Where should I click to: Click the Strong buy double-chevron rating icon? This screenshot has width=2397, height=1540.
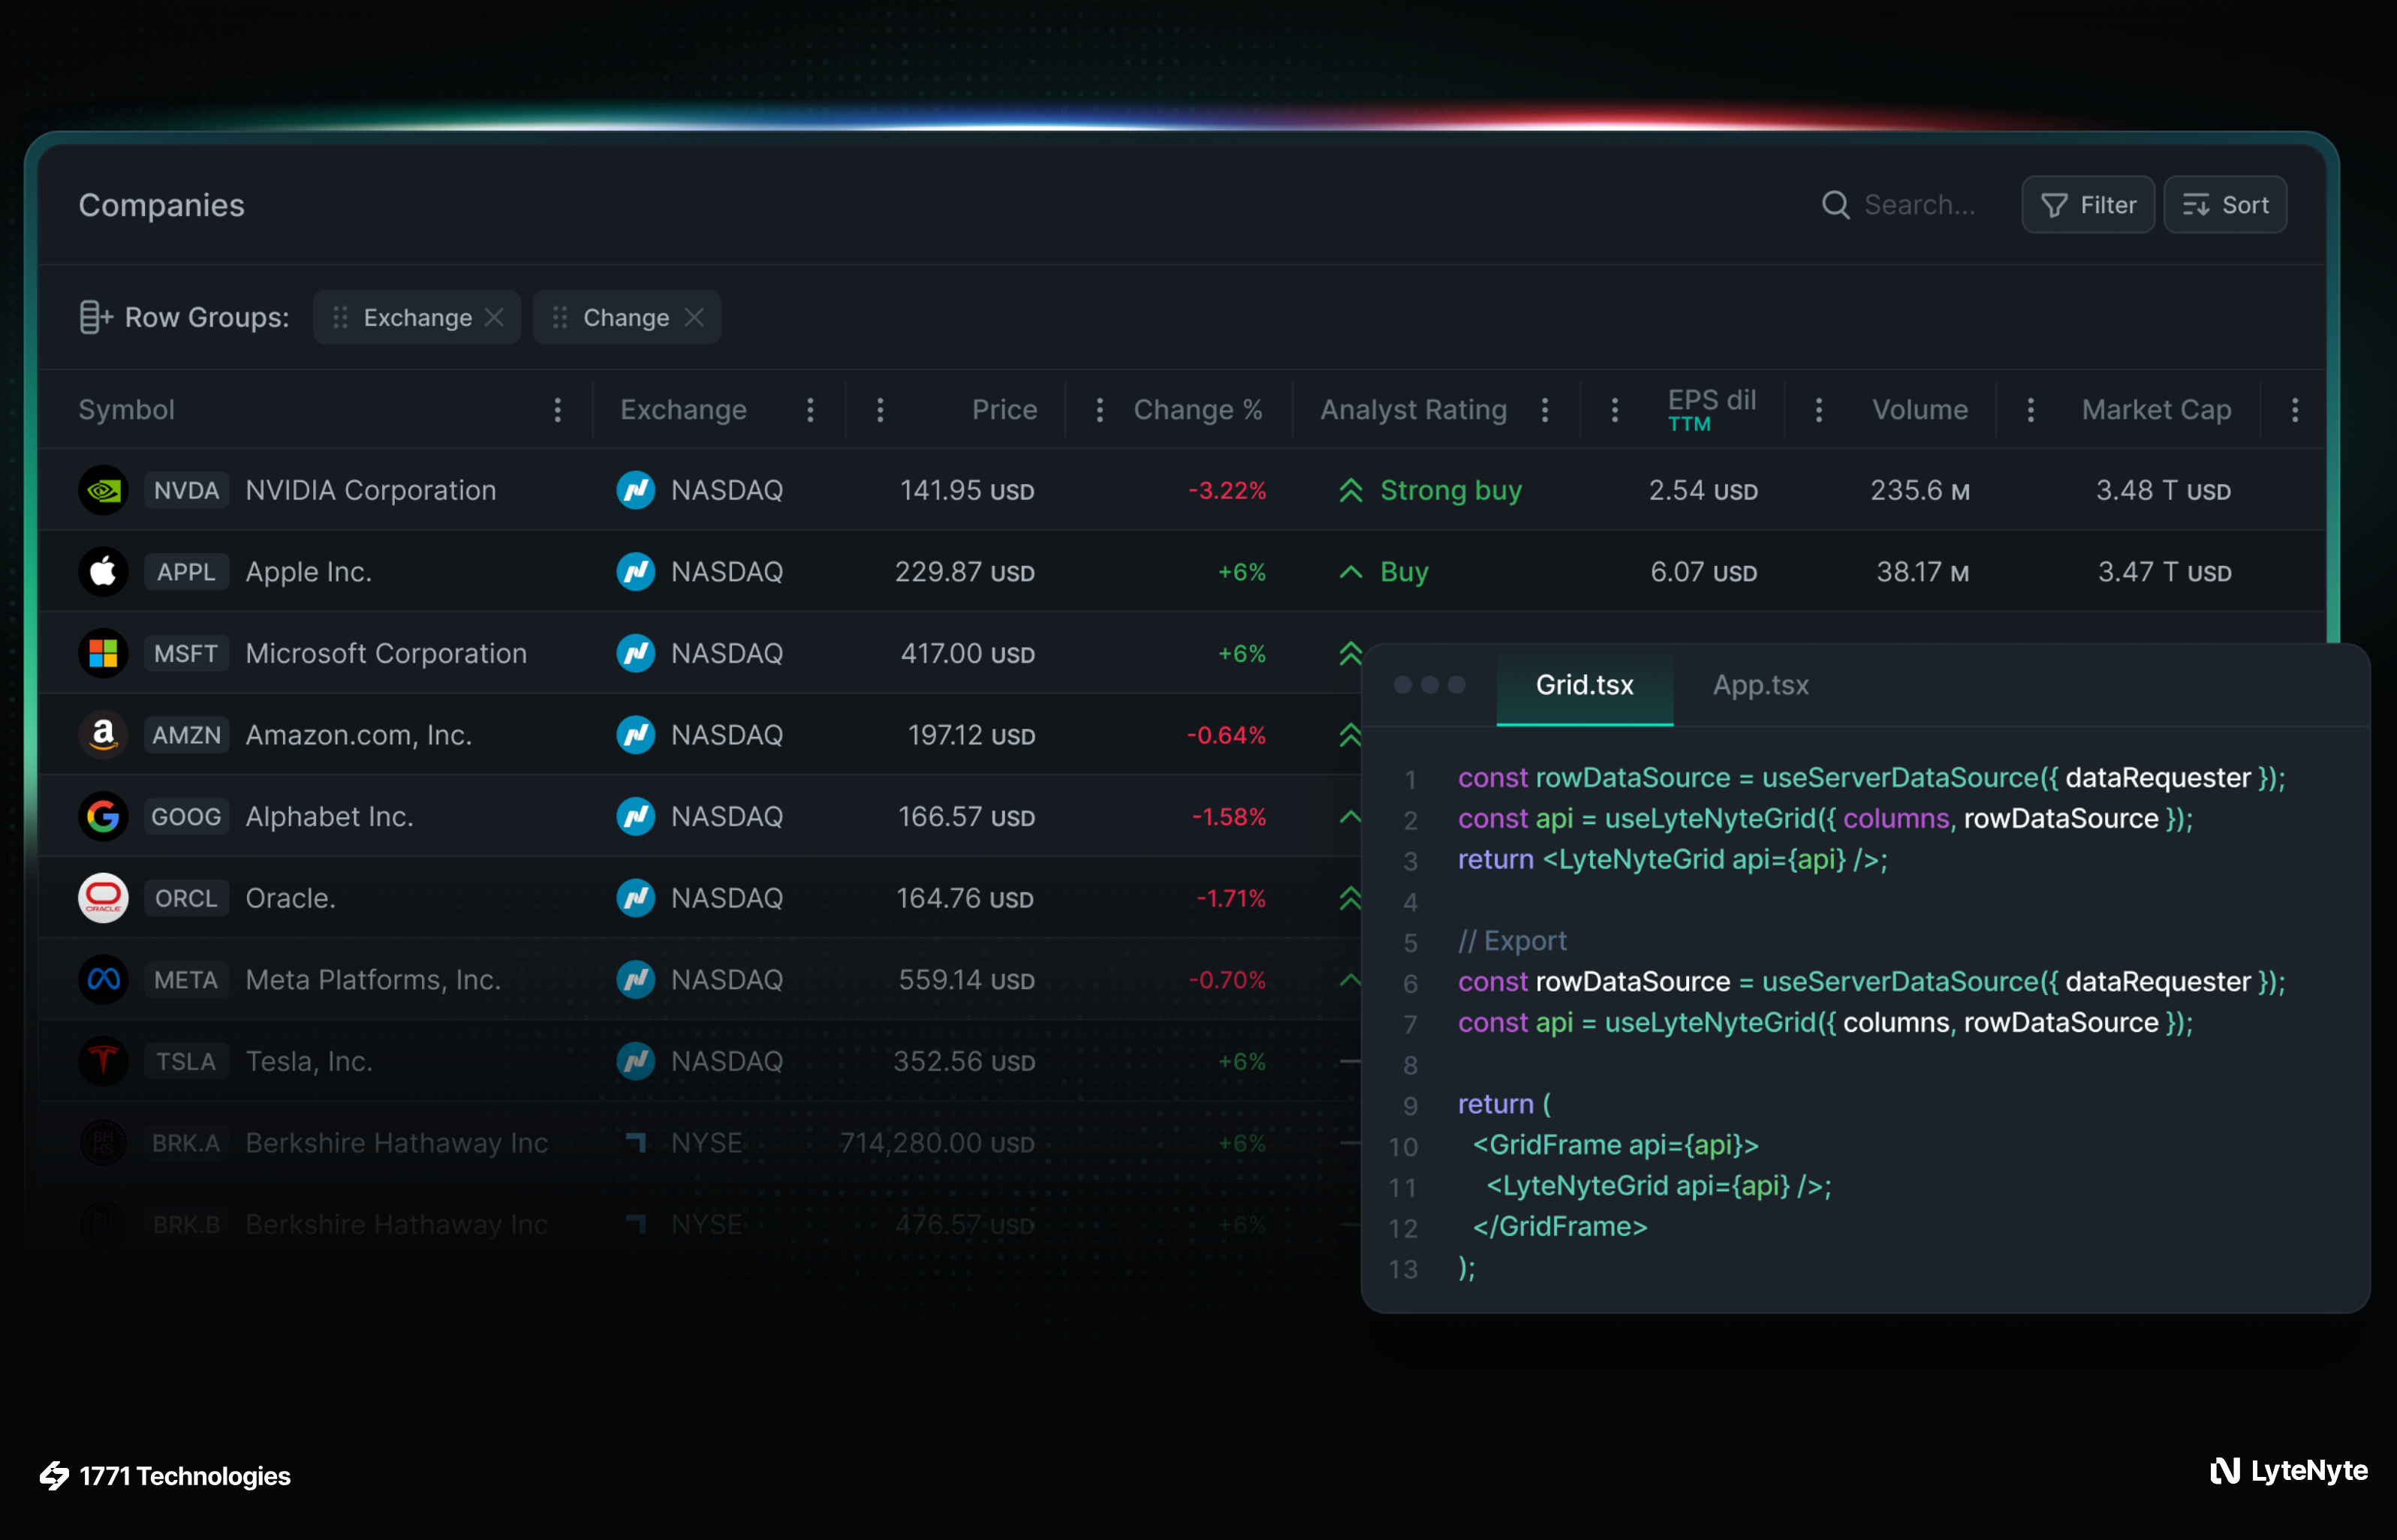(x=1351, y=490)
